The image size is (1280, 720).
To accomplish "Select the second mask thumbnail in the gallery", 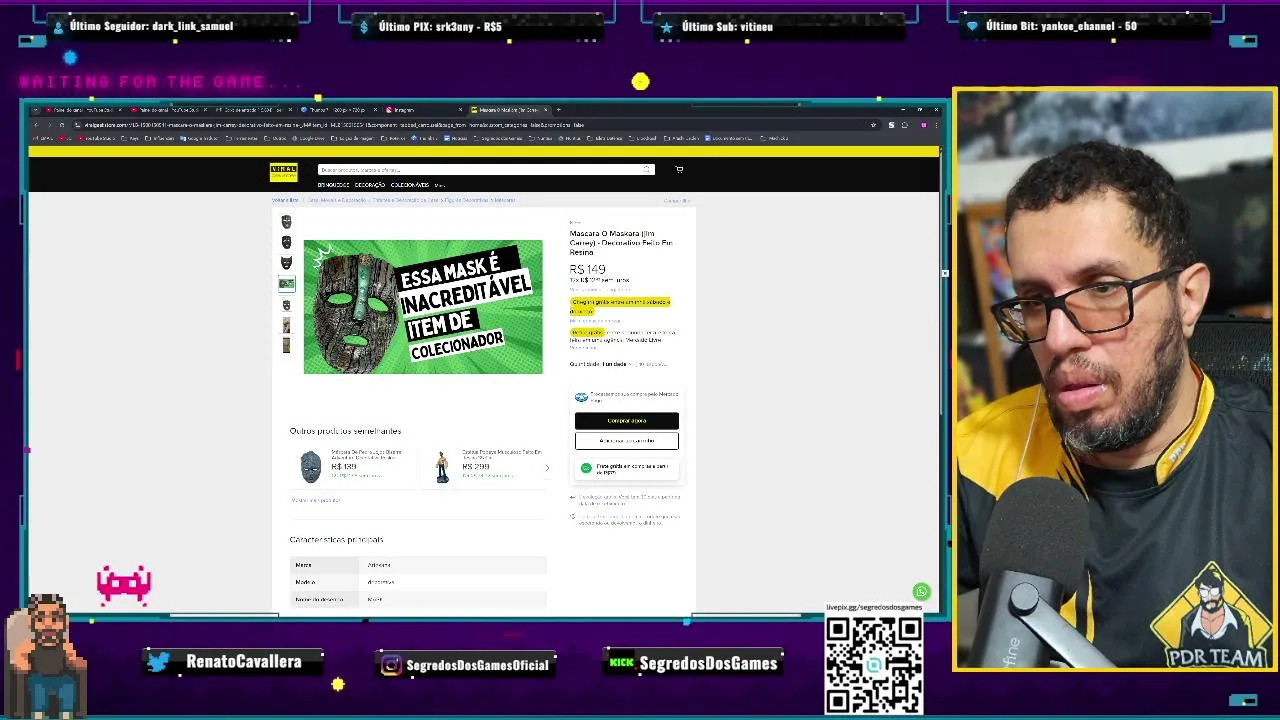I will tap(286, 242).
